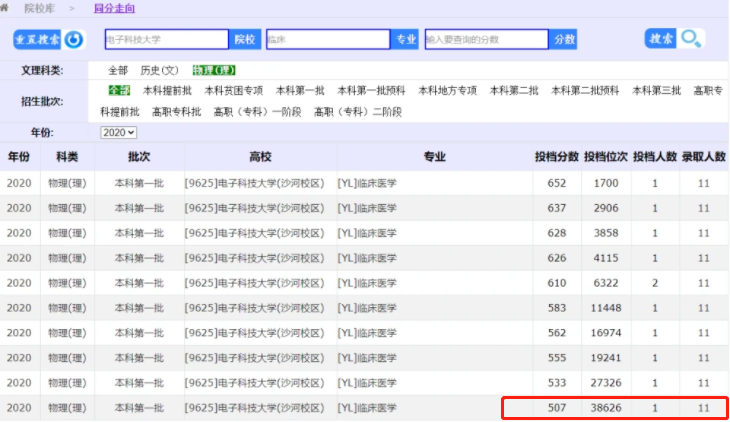This screenshot has width=730, height=422.
Task: Select 历史(文) subject category
Action: pos(159,70)
